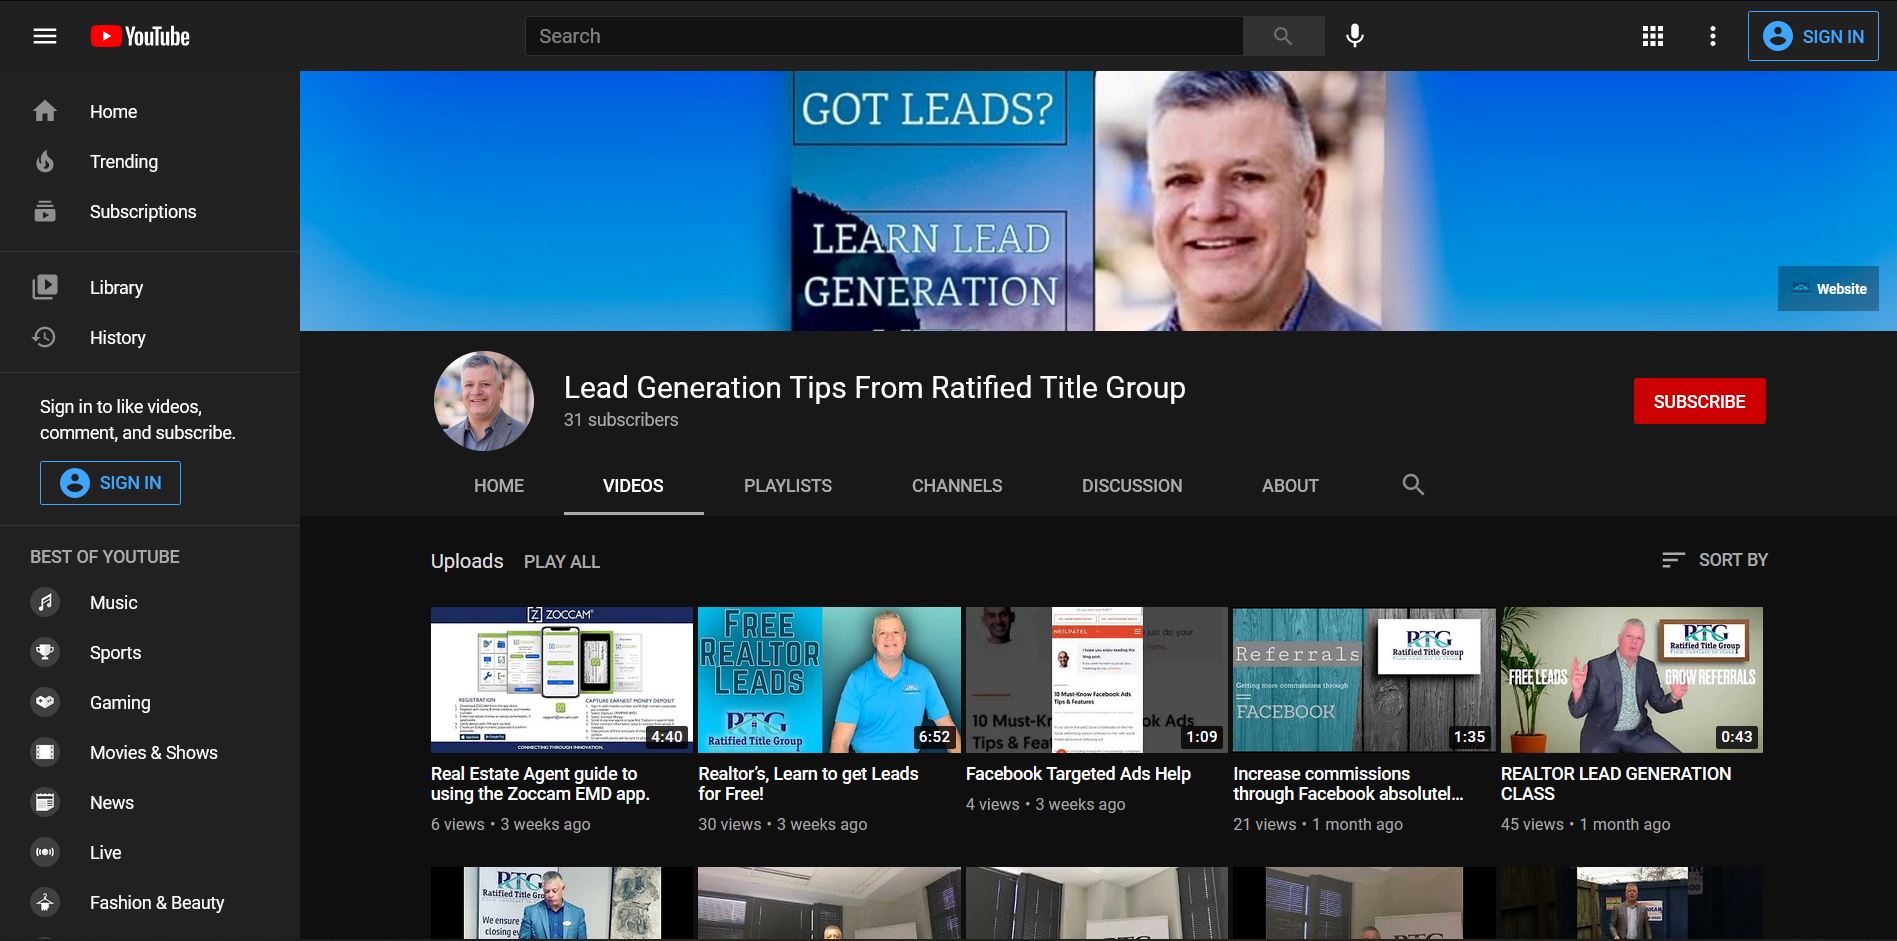Screen dimensions: 1897x941
Task: Click title "Realtor's, Learn to get Leads for Free!"
Action: point(808,784)
